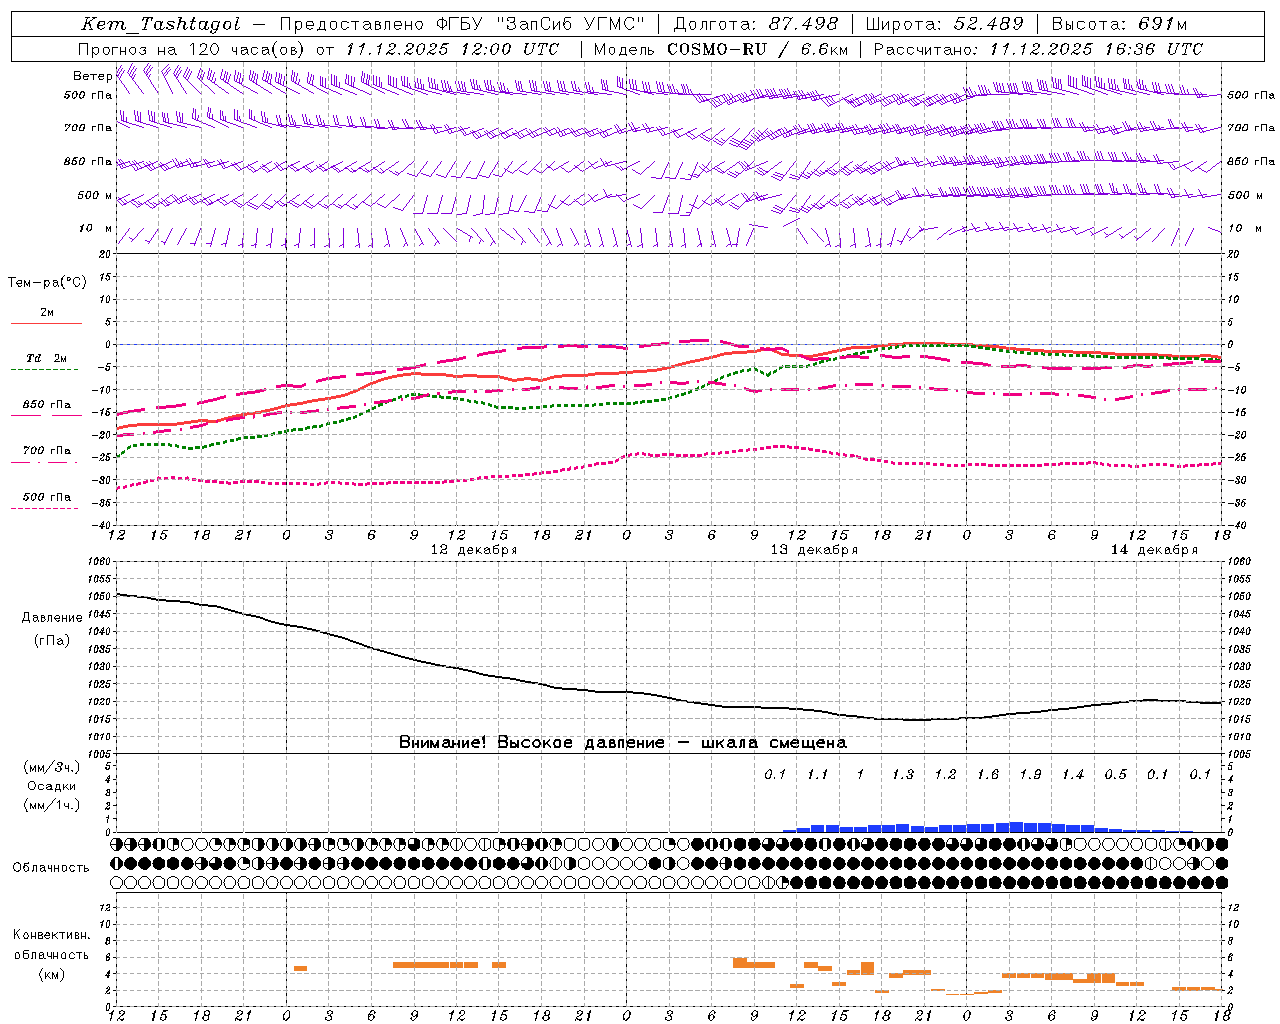Viewport: 1280px width, 1024px height.
Task: Click the '1.2' three-hour precipitation value
Action: 945,774
